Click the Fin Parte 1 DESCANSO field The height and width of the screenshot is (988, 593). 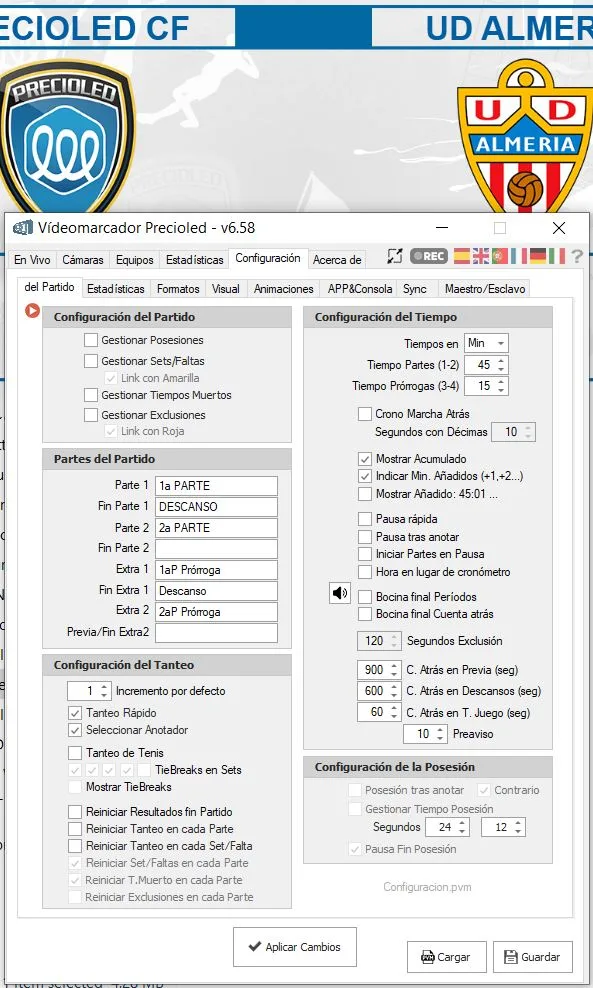tap(216, 507)
